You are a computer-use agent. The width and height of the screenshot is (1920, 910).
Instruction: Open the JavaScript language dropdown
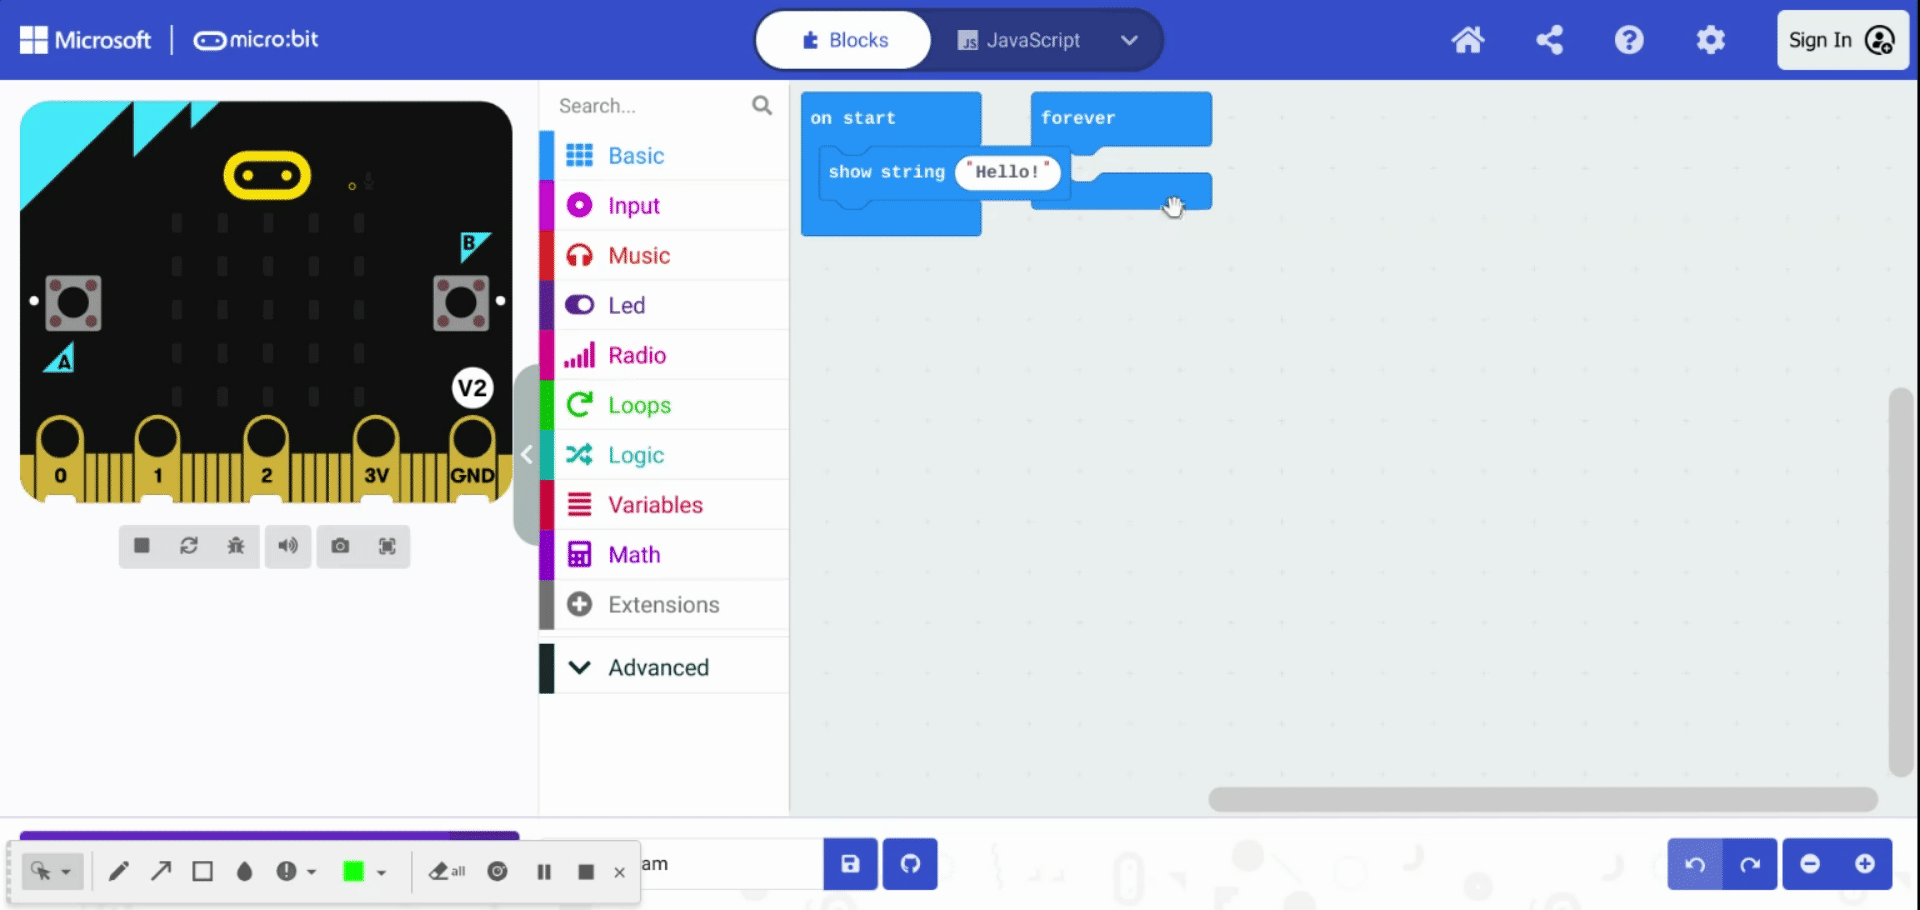click(1129, 40)
